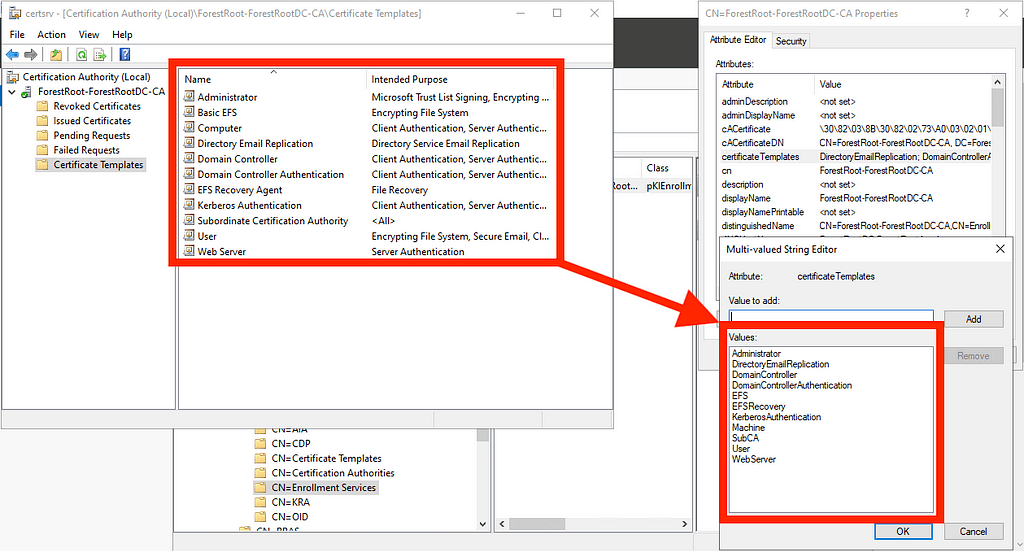The height and width of the screenshot is (551, 1024).
Task: Open the View menu
Action: pos(89,34)
